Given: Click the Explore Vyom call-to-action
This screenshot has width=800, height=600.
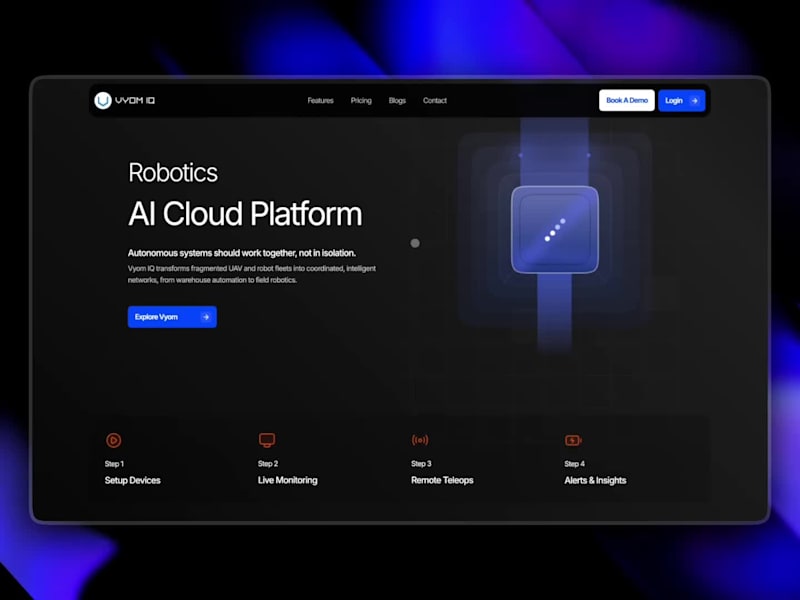Looking at the screenshot, I should tap(171, 317).
